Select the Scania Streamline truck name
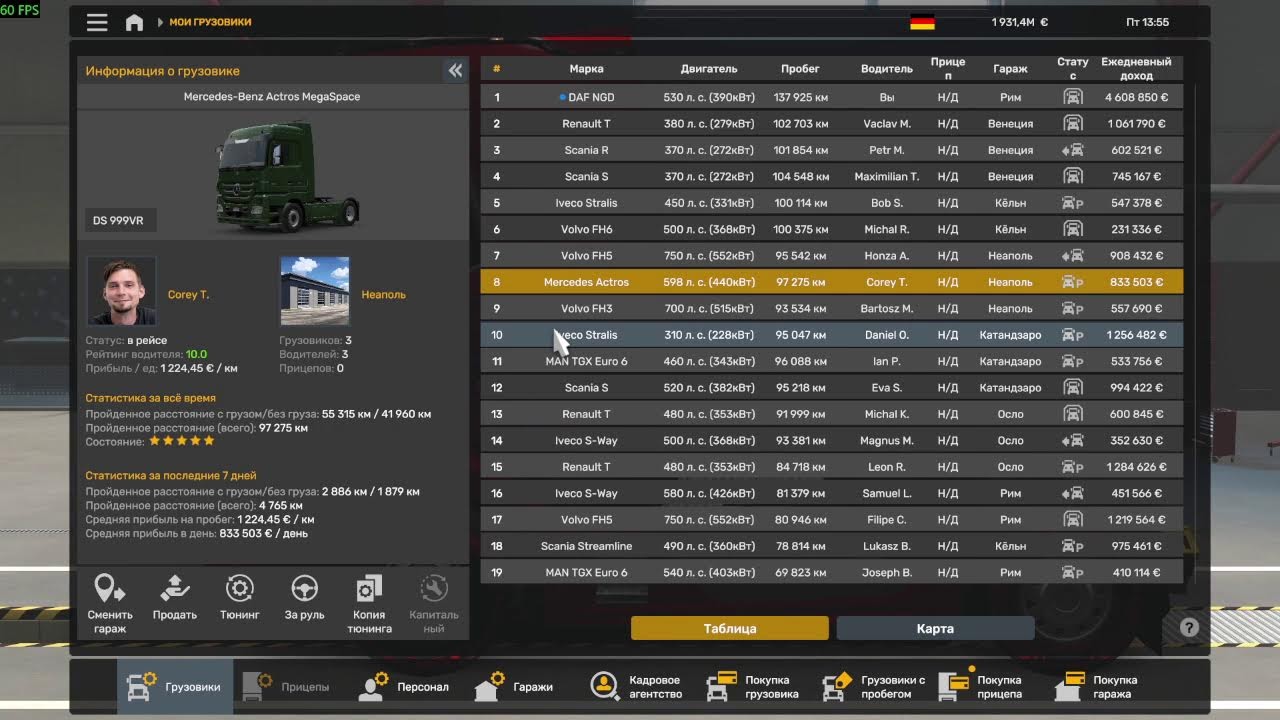The height and width of the screenshot is (720, 1280). [x=586, y=546]
